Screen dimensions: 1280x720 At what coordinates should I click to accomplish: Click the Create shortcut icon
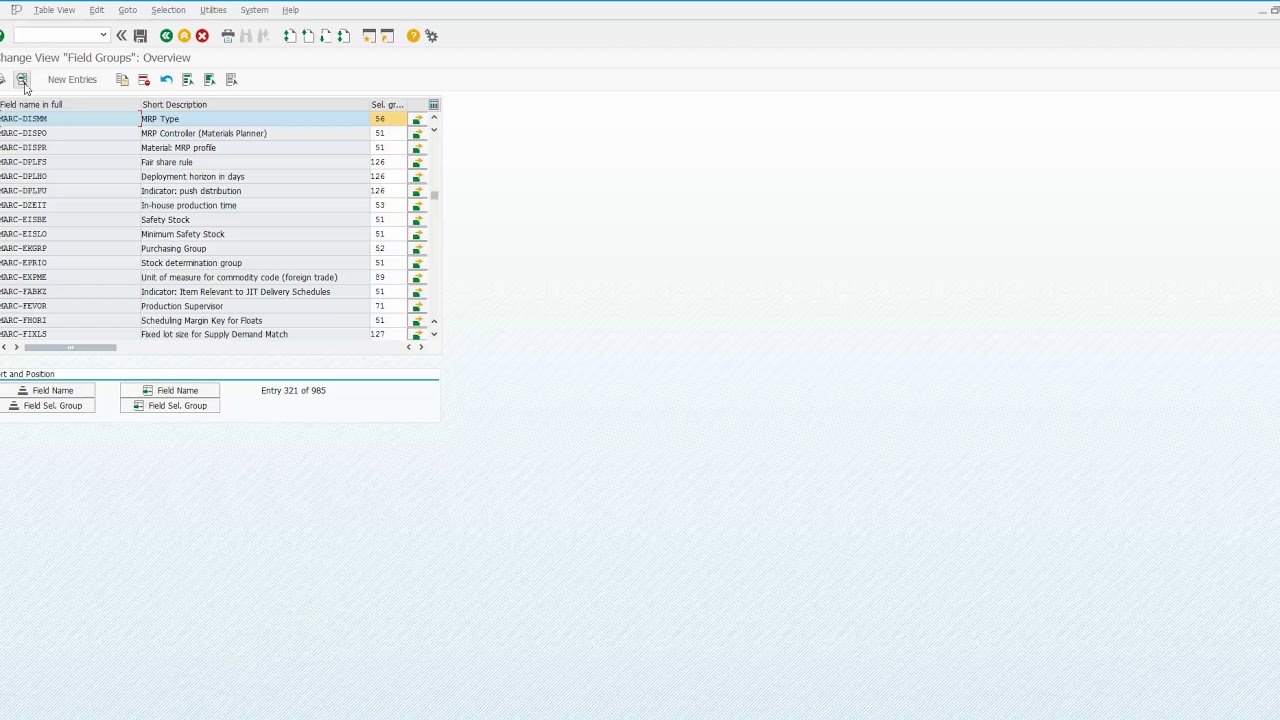387,36
